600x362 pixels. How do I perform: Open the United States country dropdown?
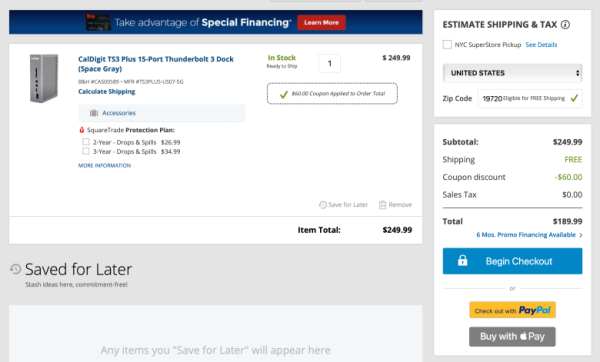tap(512, 73)
